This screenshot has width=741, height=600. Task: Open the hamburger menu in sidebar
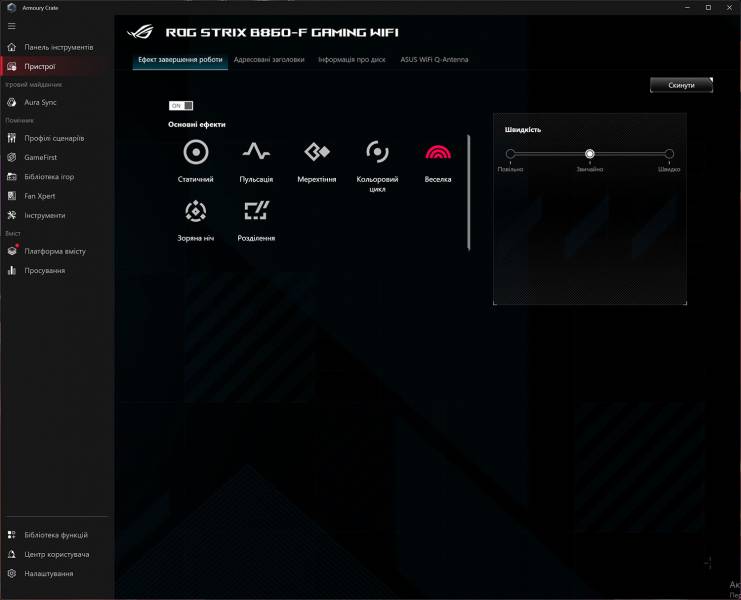pos(12,26)
